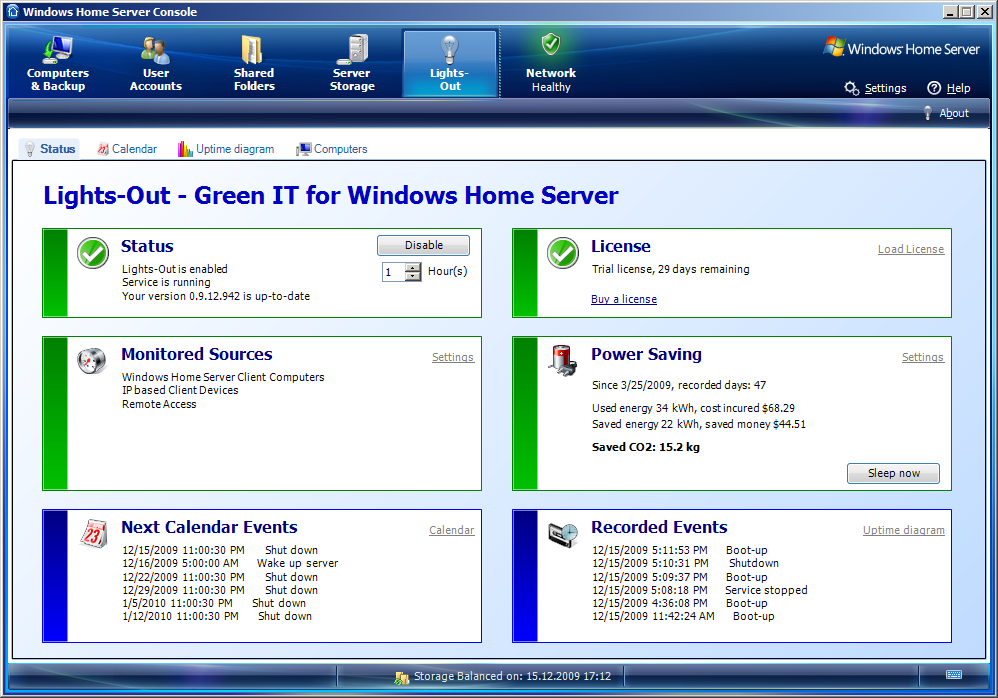Switch to the Computers tab
The height and width of the screenshot is (698, 998).
(332, 149)
